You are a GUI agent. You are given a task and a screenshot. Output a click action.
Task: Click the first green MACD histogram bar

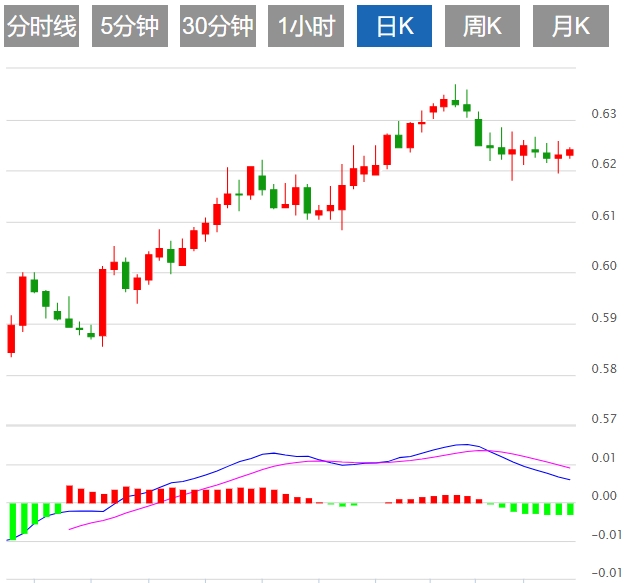point(12,521)
